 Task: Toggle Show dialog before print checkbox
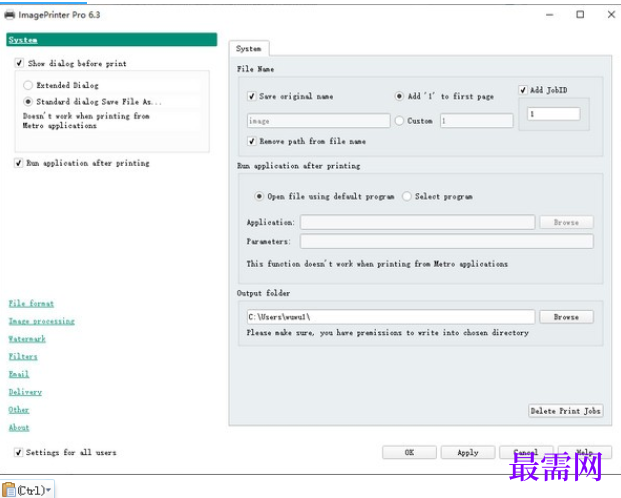19,63
